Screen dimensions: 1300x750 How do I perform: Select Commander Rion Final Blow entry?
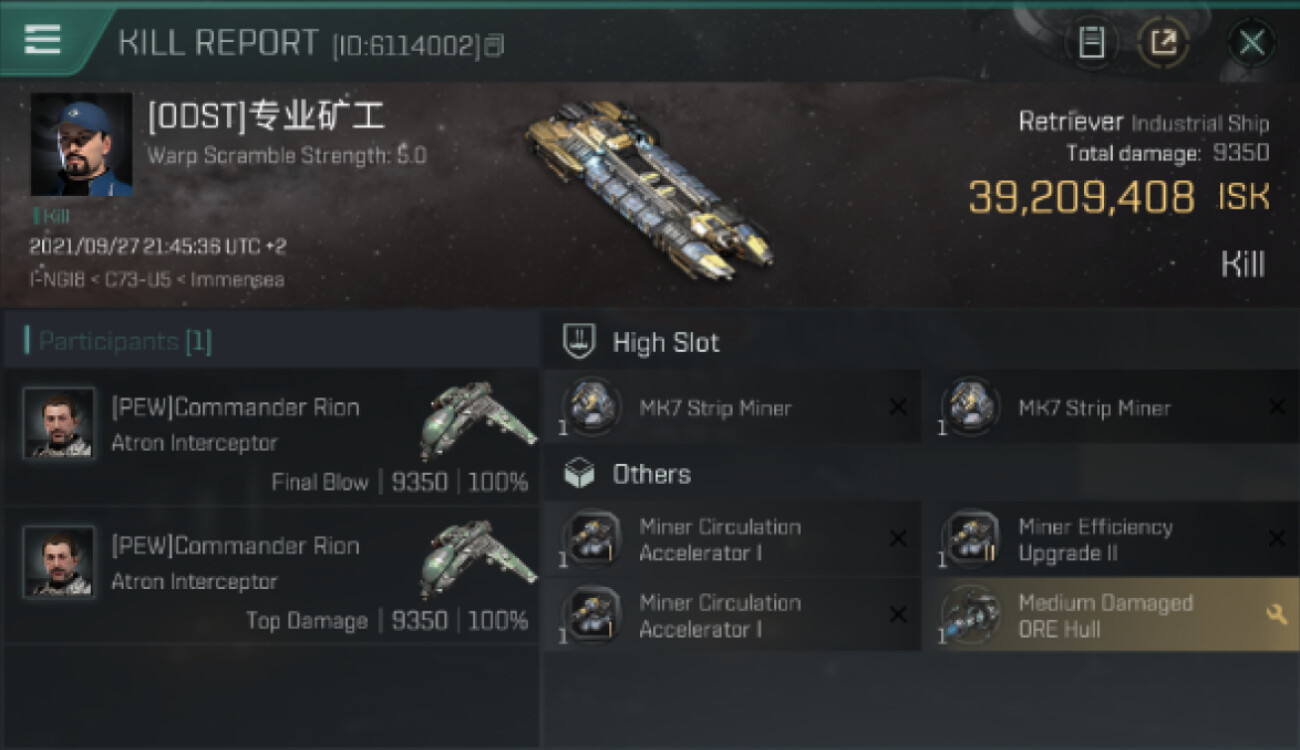270,437
